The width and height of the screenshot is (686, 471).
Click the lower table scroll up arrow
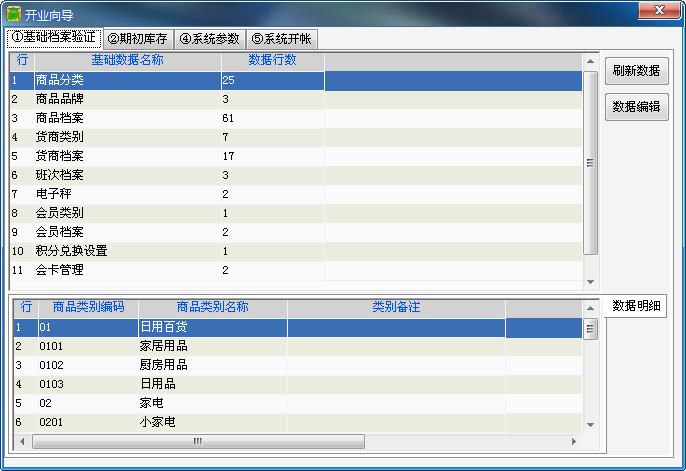click(x=590, y=308)
